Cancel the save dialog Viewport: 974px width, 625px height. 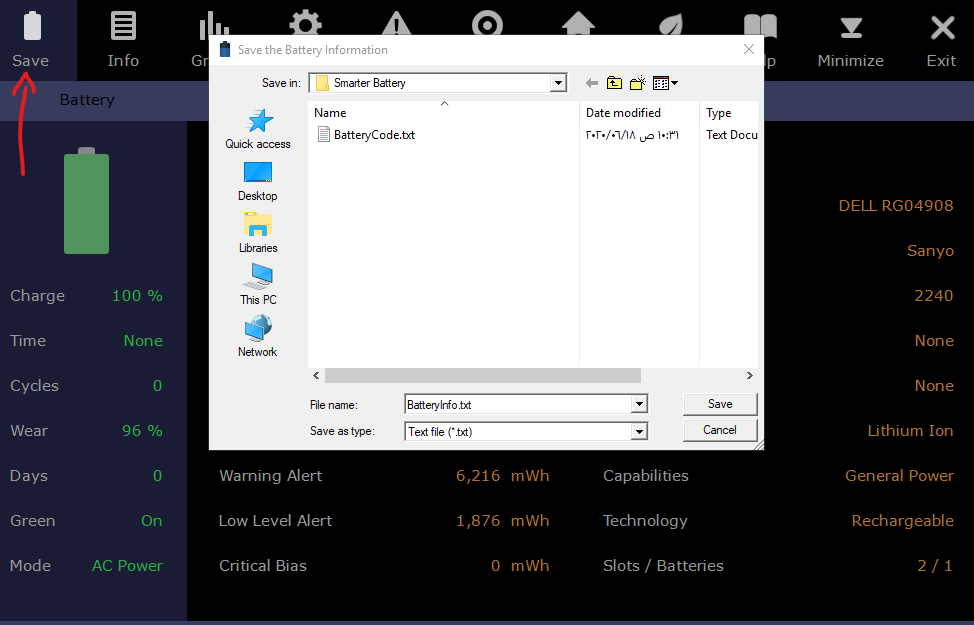[x=720, y=430]
